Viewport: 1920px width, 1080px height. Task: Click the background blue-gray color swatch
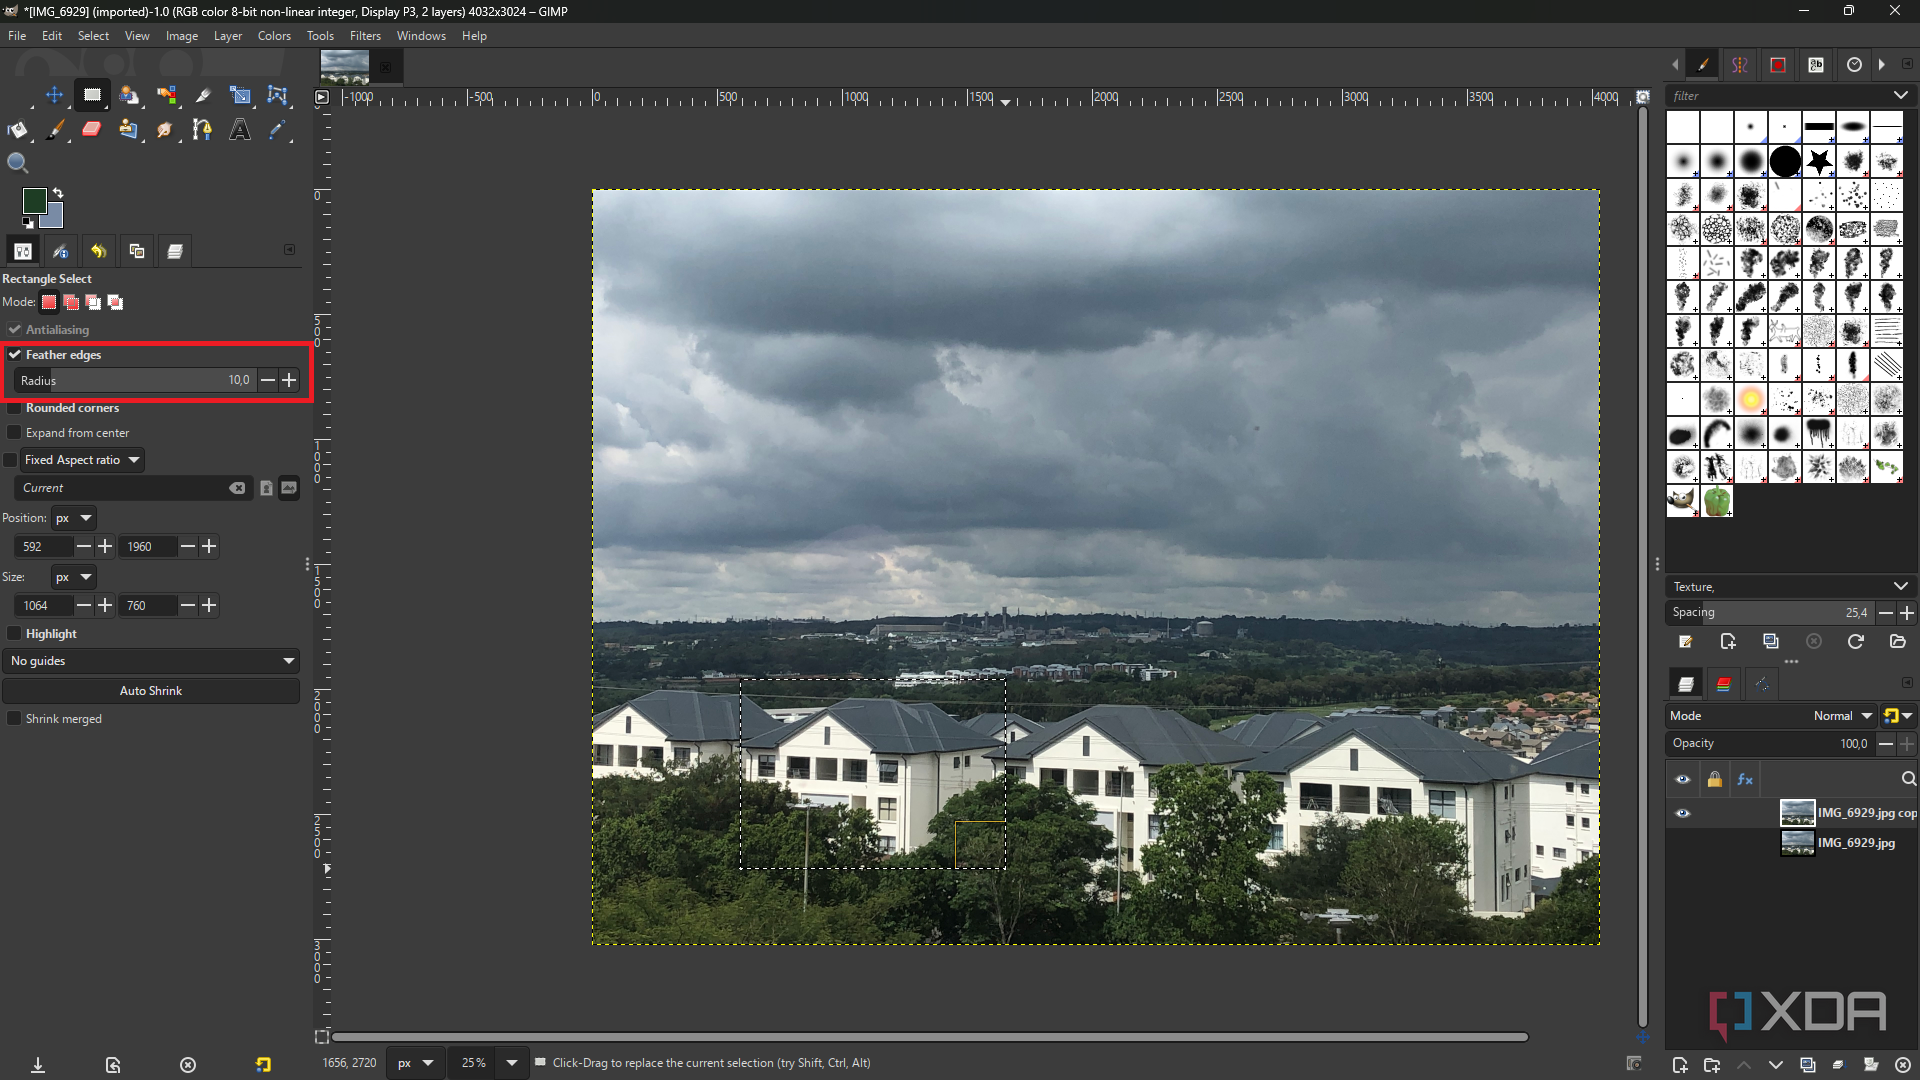(54, 218)
